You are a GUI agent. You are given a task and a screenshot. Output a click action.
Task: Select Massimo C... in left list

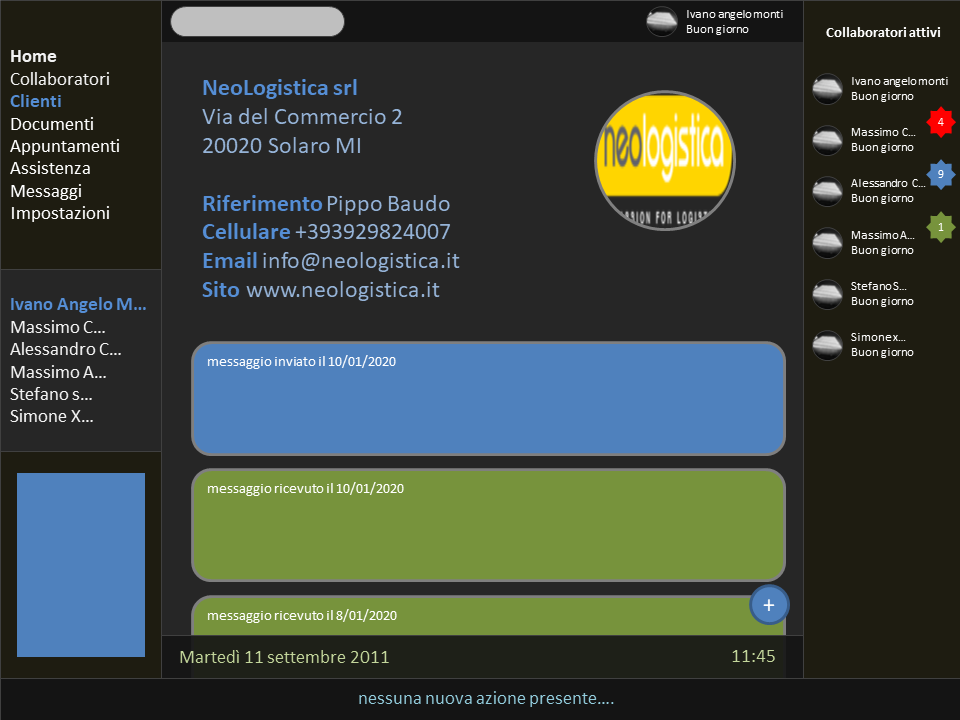[58, 327]
